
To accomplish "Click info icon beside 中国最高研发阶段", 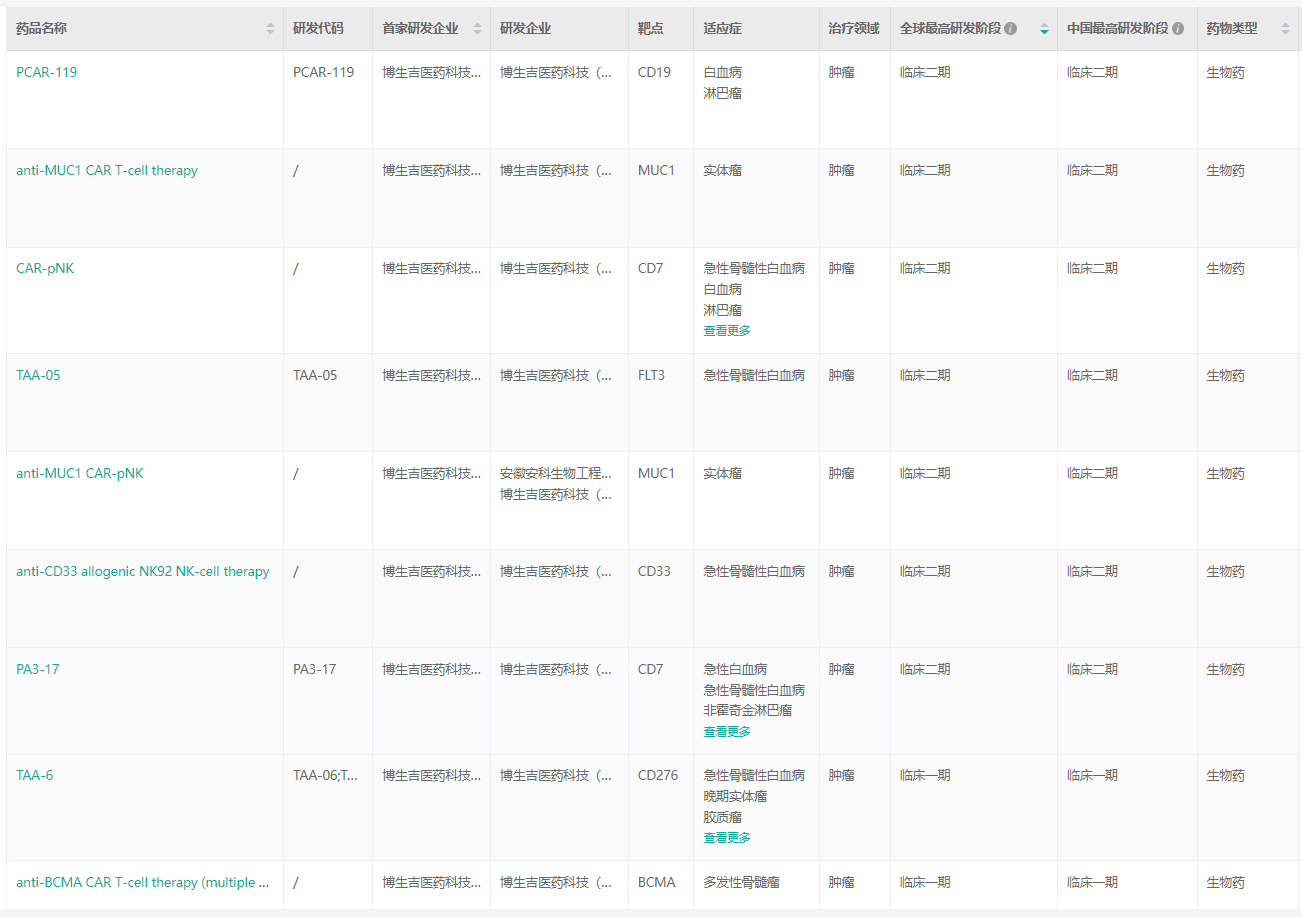I will coord(1178,29).
